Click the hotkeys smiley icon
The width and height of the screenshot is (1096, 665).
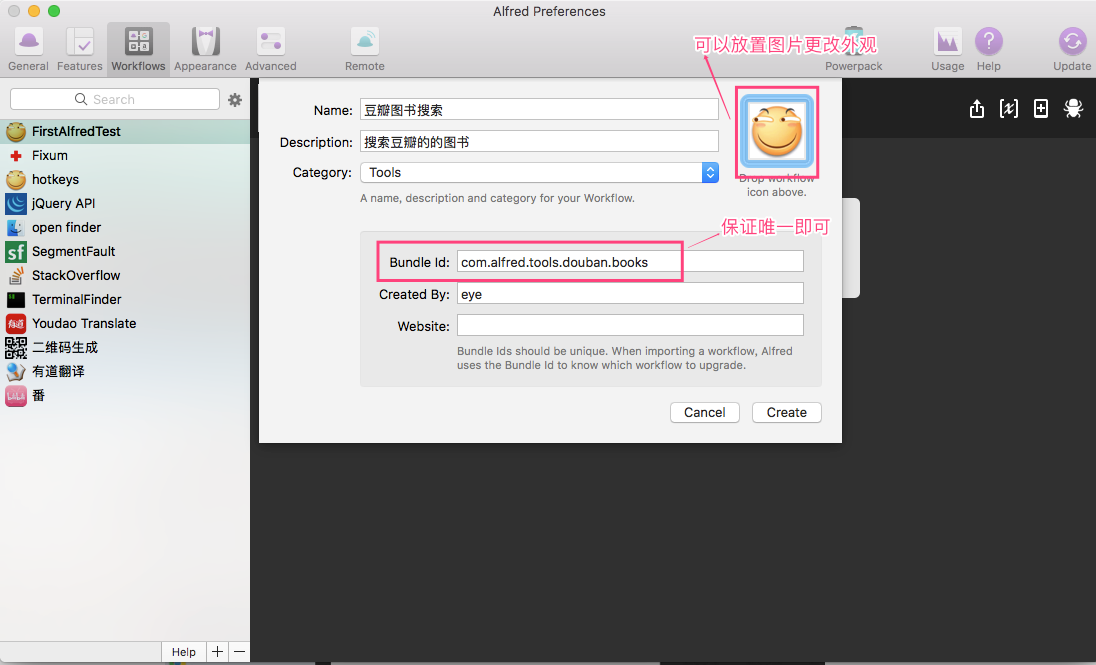(15, 179)
